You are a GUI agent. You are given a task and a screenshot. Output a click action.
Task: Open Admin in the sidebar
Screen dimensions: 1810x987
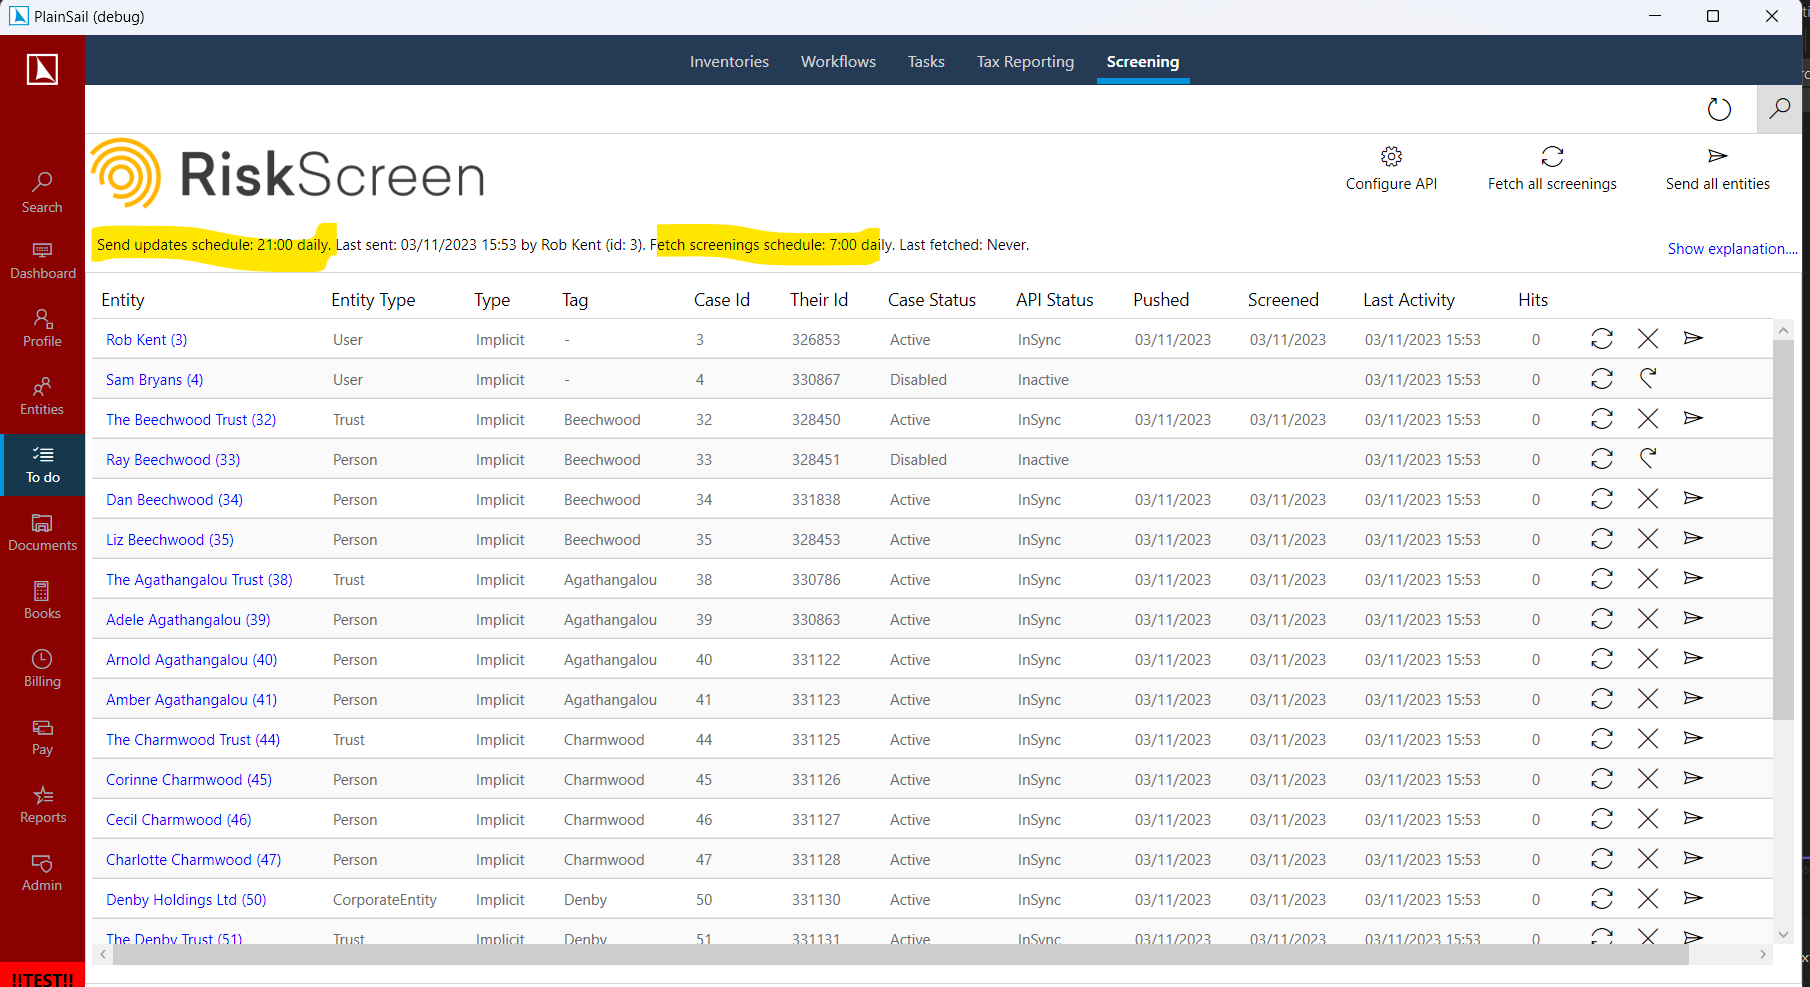(x=42, y=872)
